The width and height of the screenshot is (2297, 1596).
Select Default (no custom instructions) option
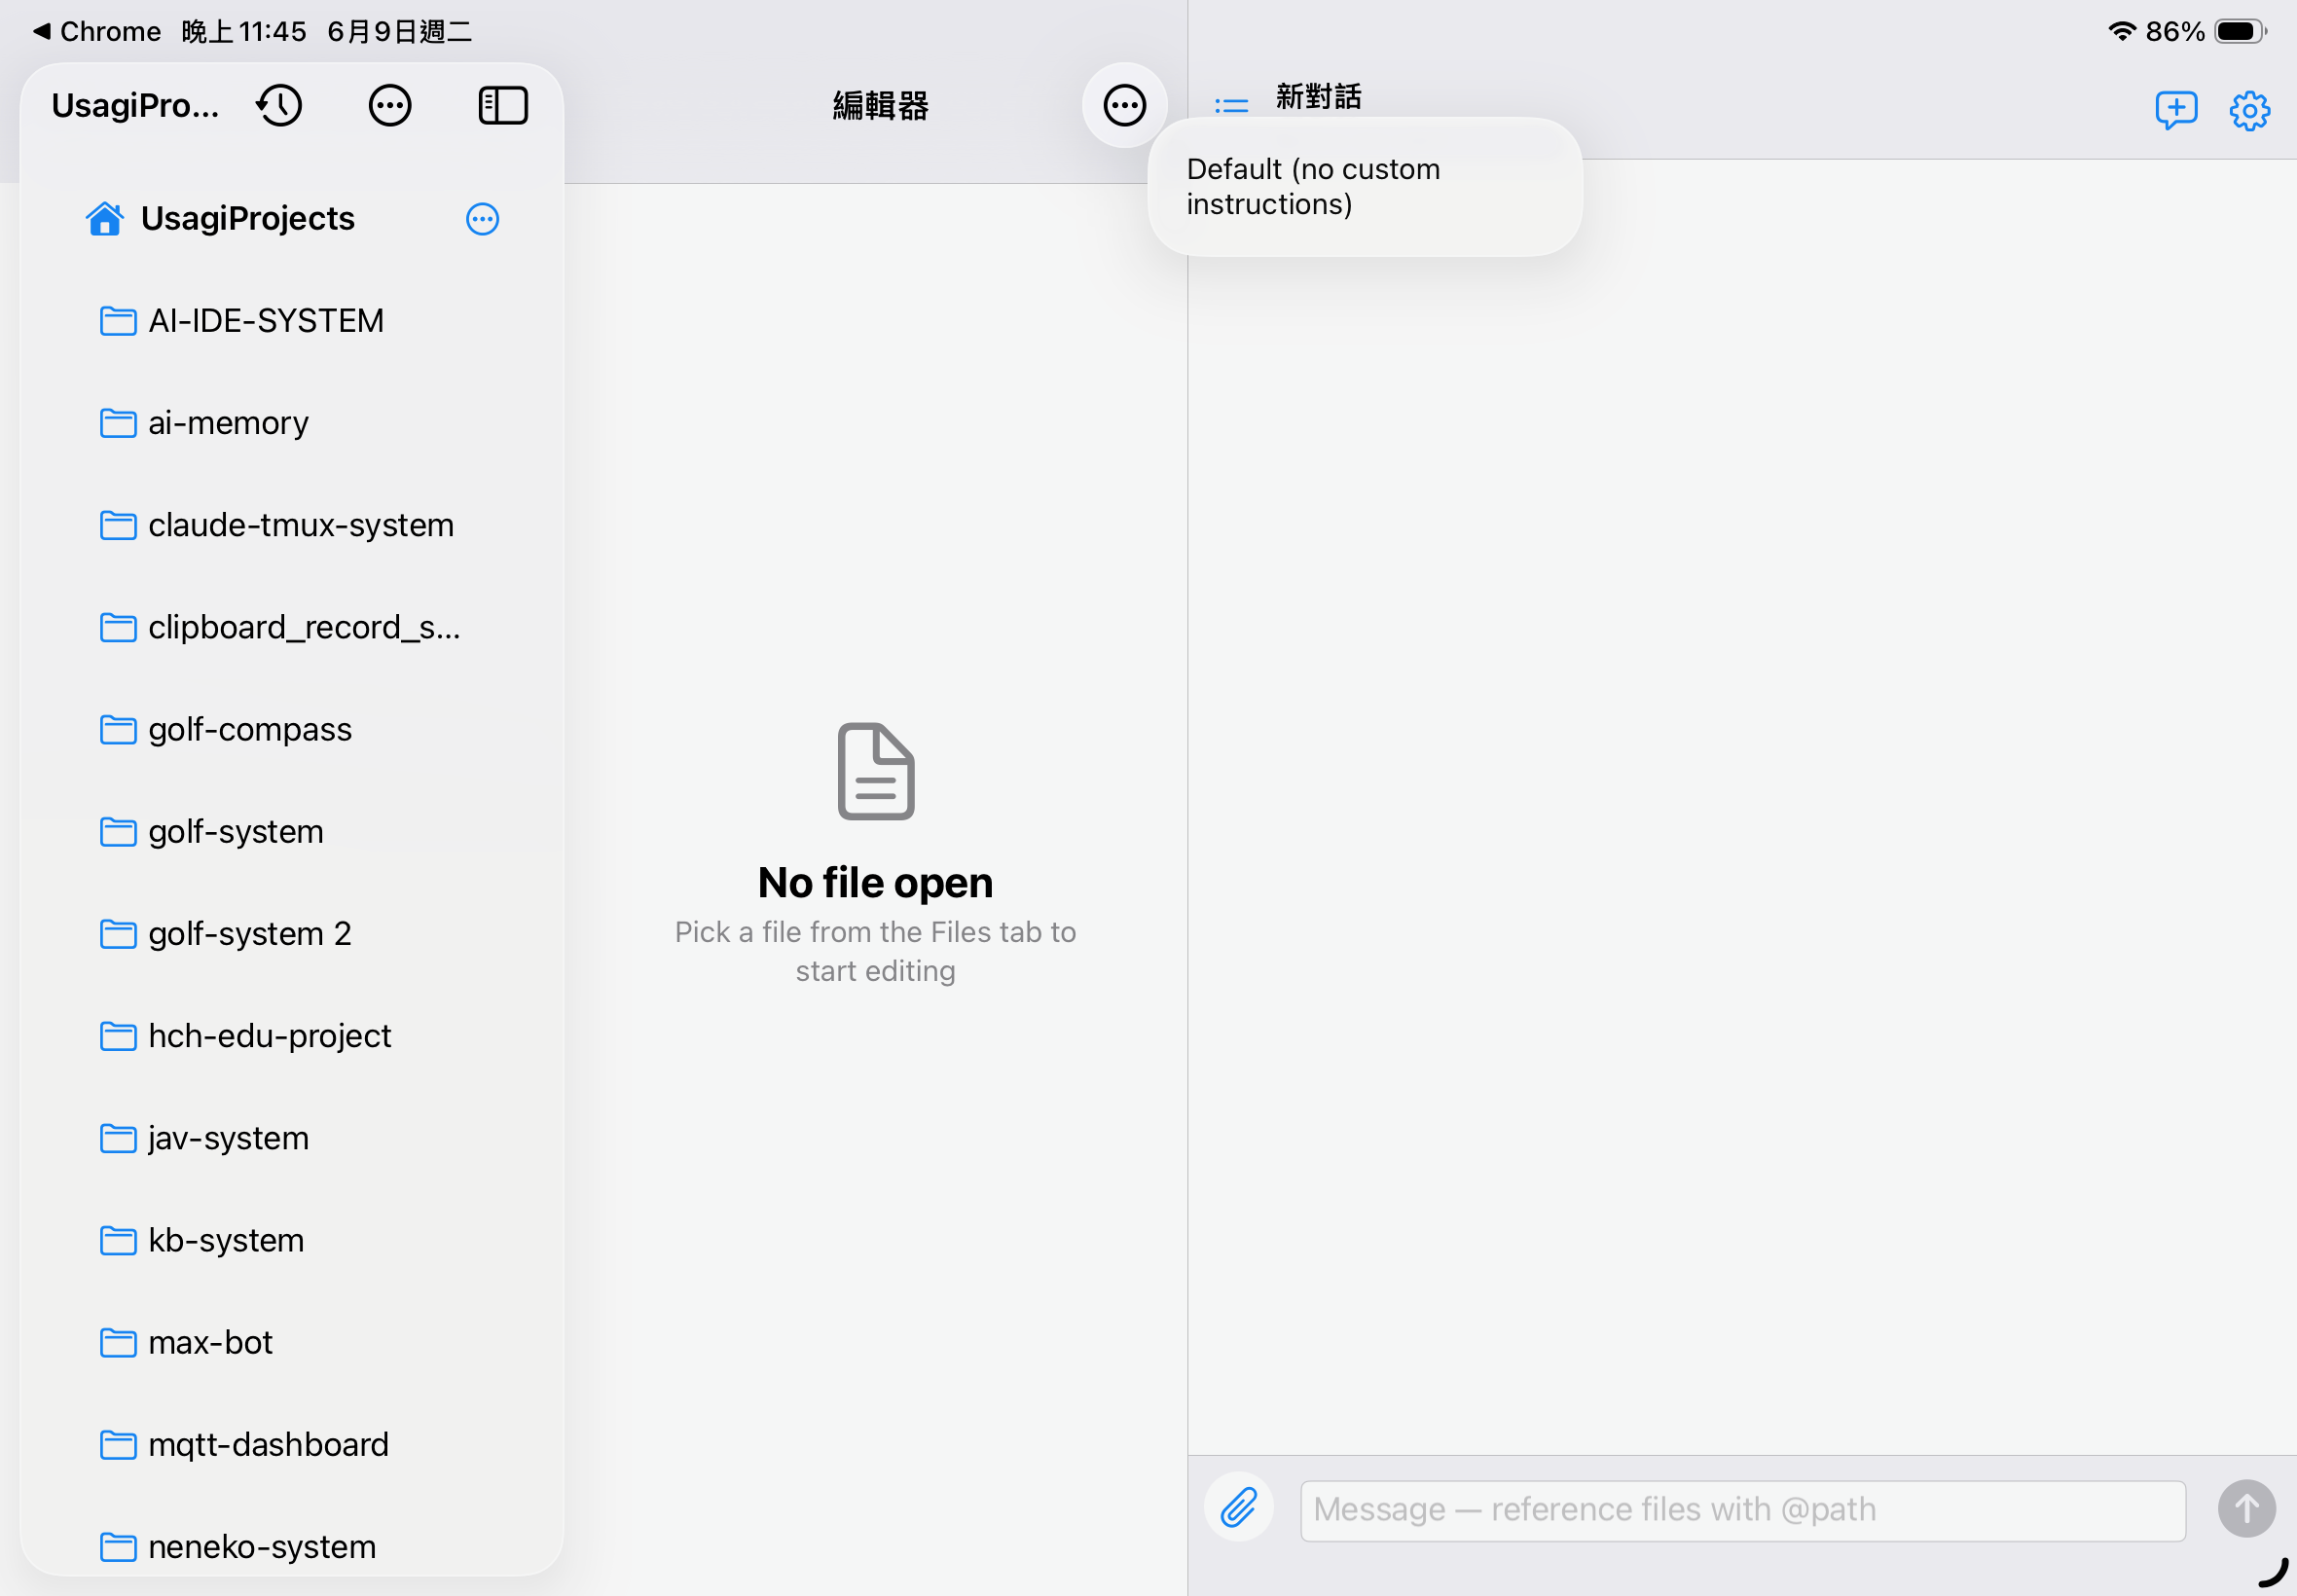point(1364,187)
